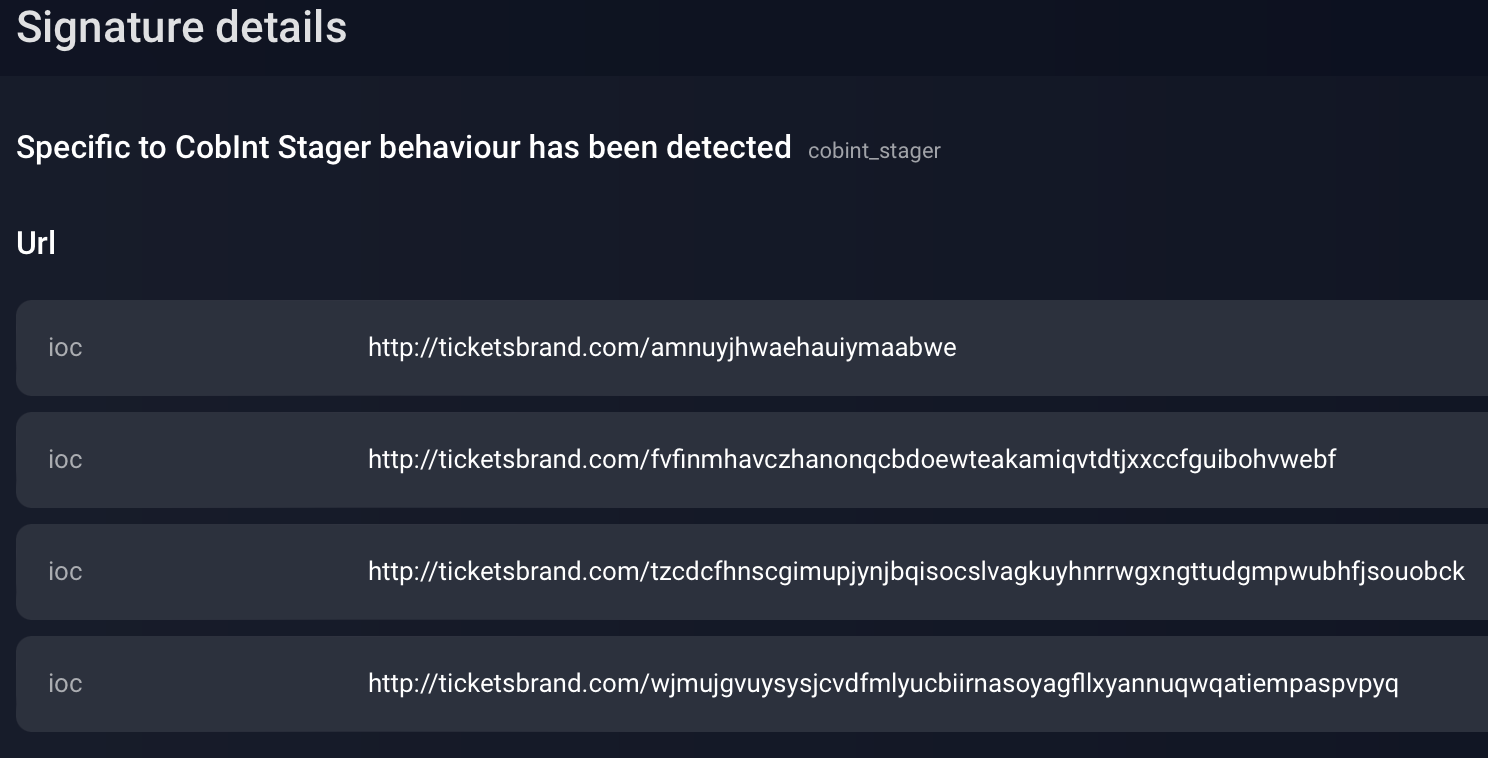The width and height of the screenshot is (1488, 758).
Task: Click the URL path starting with tzcdcfhnscgimupjynjbqisocslvagkuyhnrrwgxngttudgmpwubhfjsouobck
Action: pos(1057,572)
